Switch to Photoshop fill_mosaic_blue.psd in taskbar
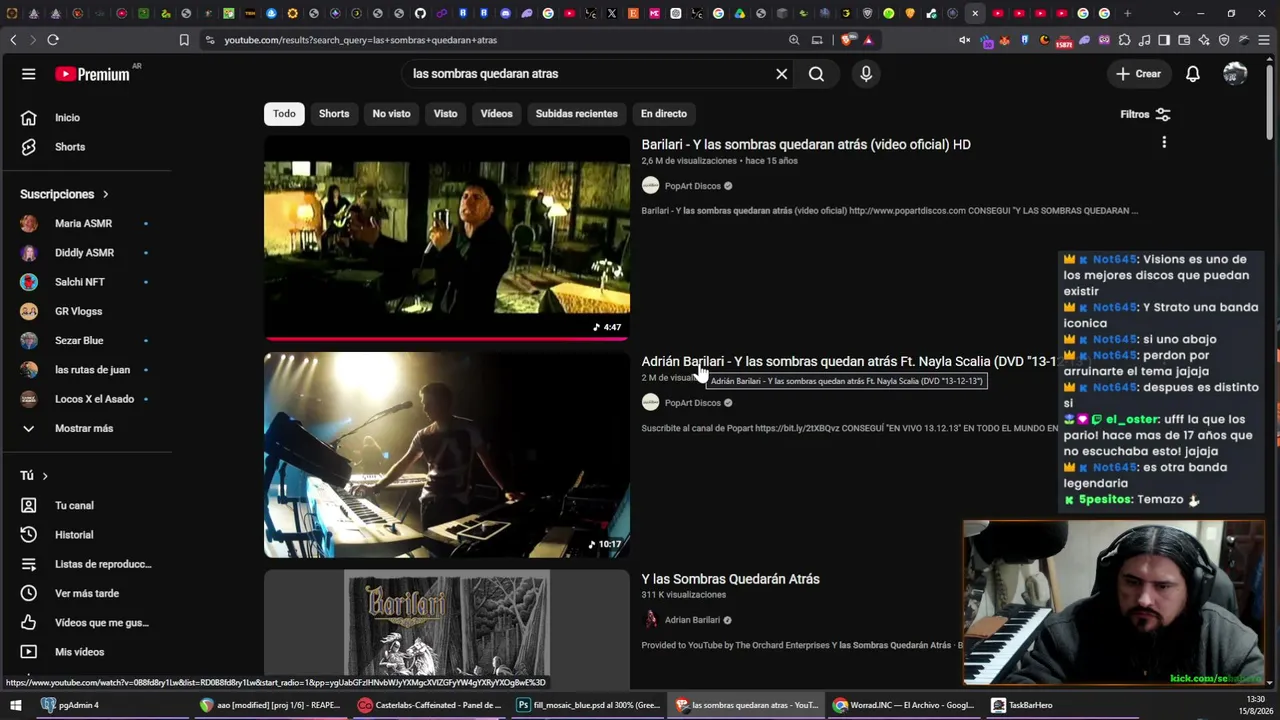Image resolution: width=1280 pixels, height=720 pixels. click(588, 705)
